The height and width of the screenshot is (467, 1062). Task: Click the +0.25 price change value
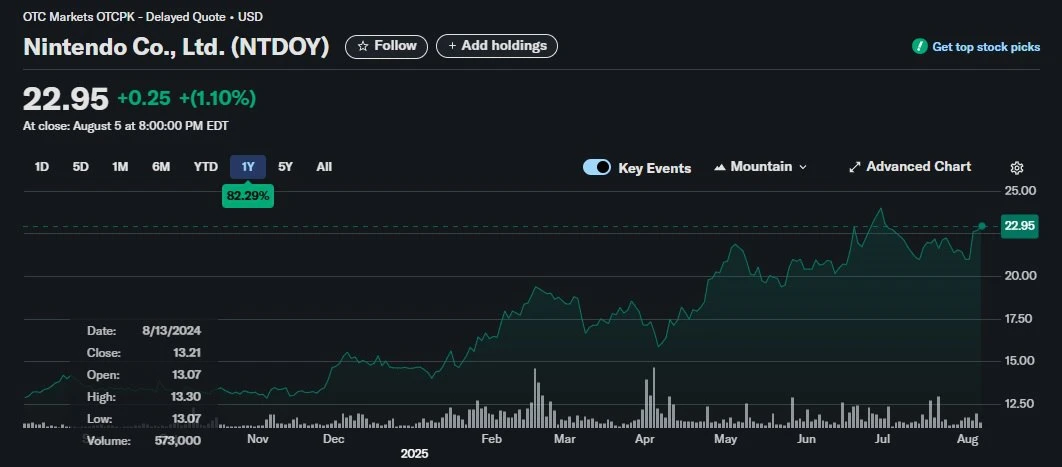[144, 99]
